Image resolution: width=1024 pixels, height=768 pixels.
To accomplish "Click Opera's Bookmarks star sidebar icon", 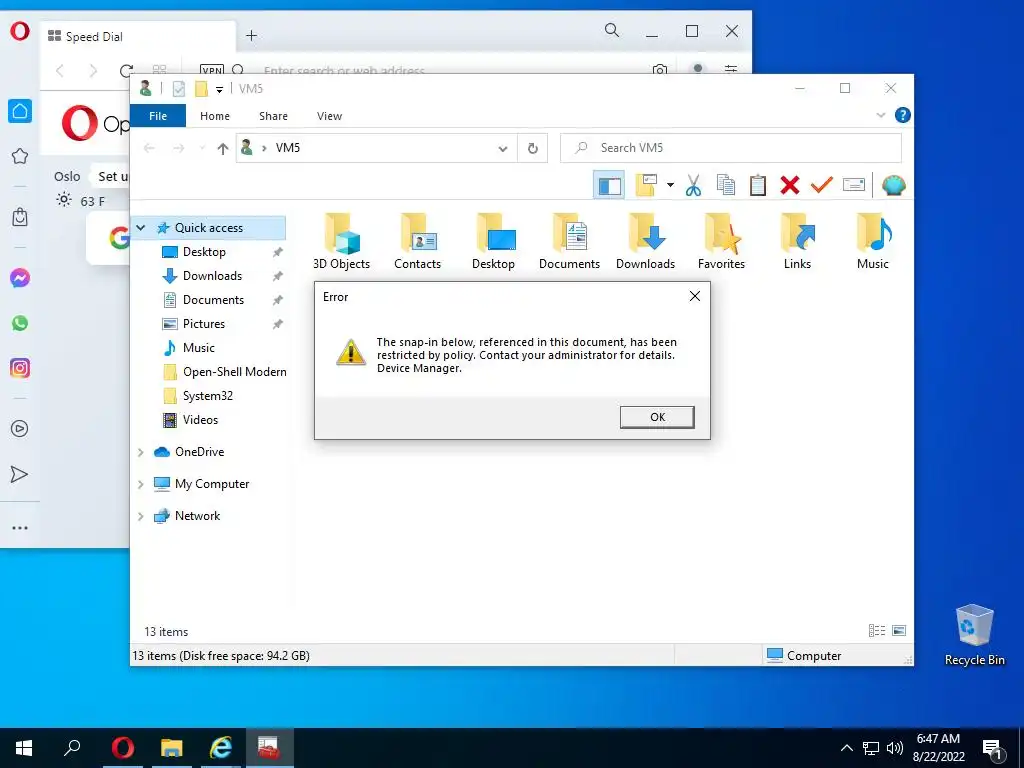I will tap(20, 156).
